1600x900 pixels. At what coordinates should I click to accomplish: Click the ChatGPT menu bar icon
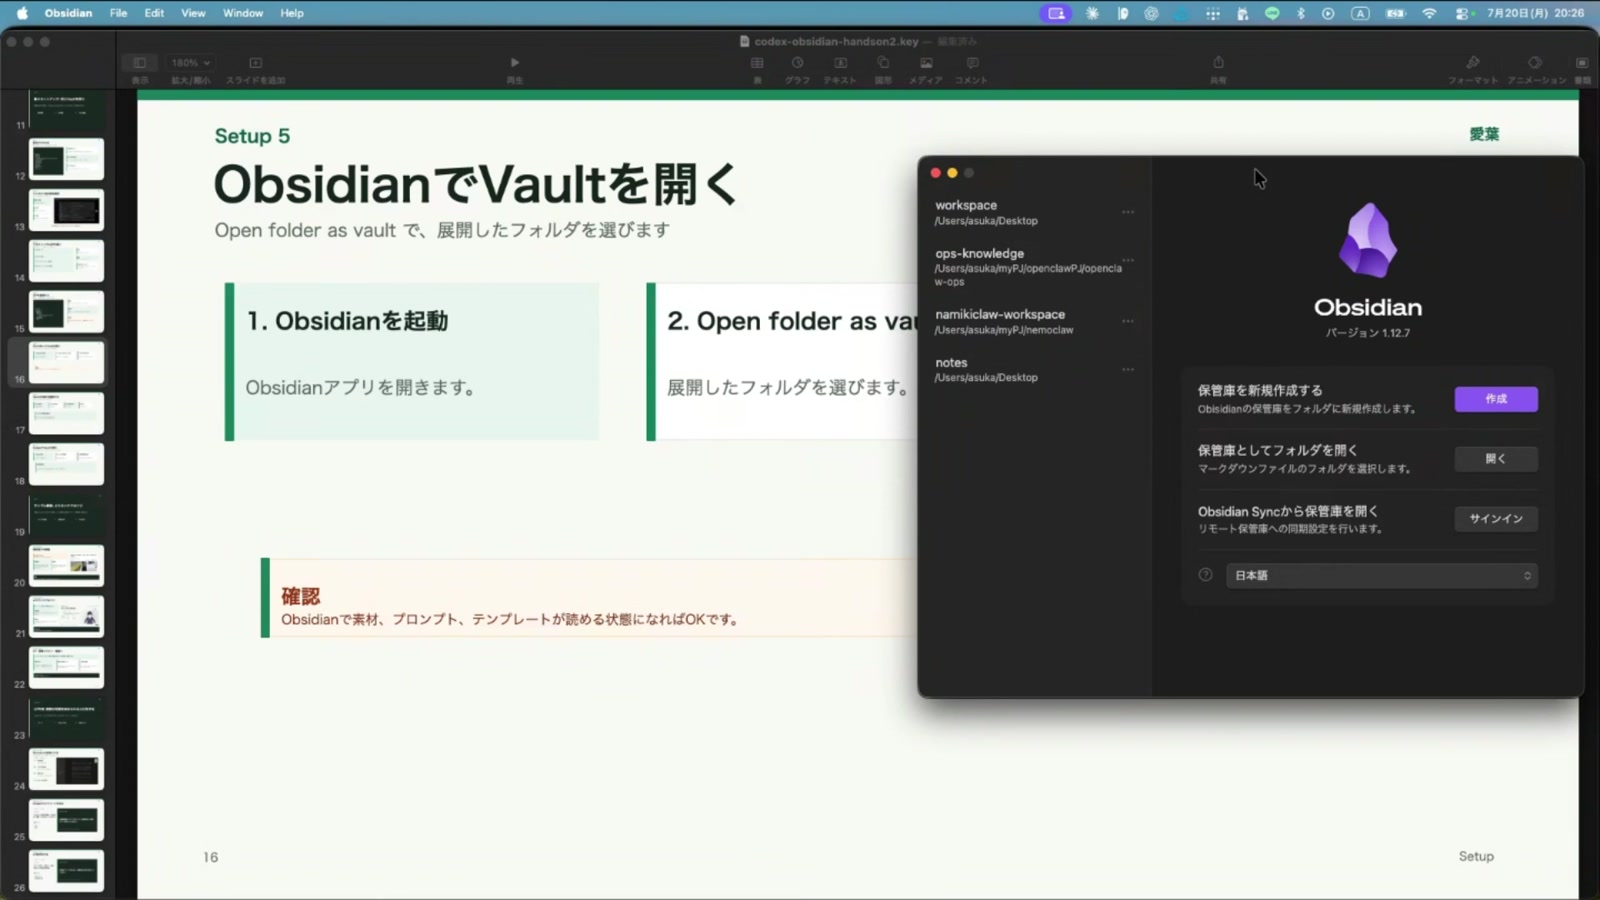[1152, 13]
